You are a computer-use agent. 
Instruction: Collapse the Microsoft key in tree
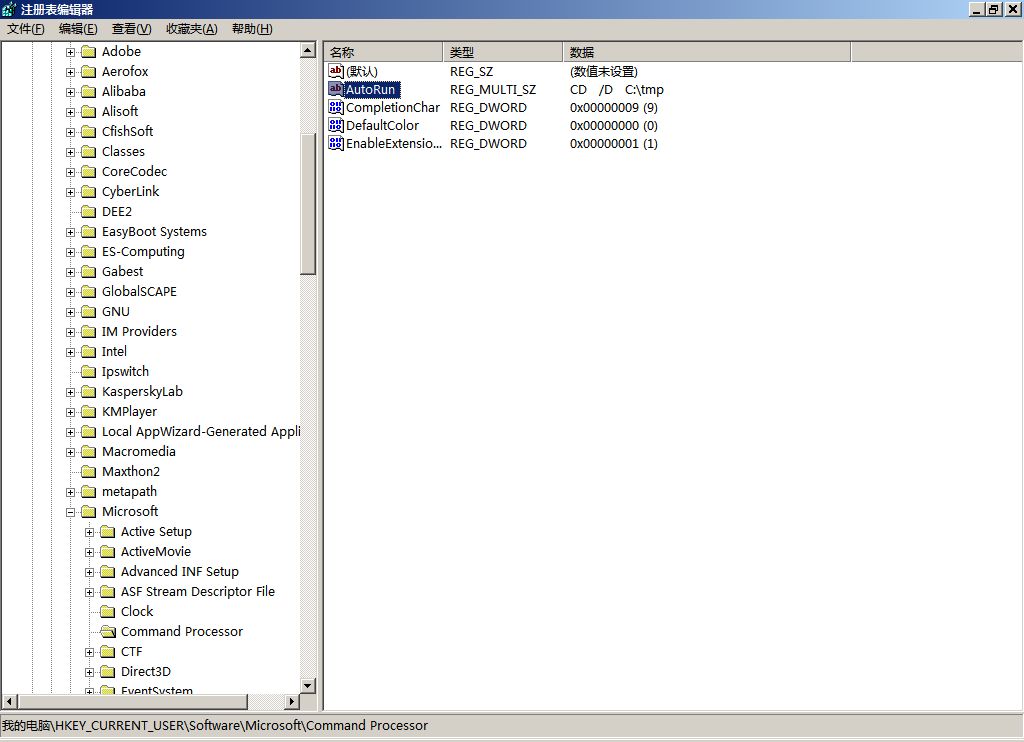pos(71,511)
